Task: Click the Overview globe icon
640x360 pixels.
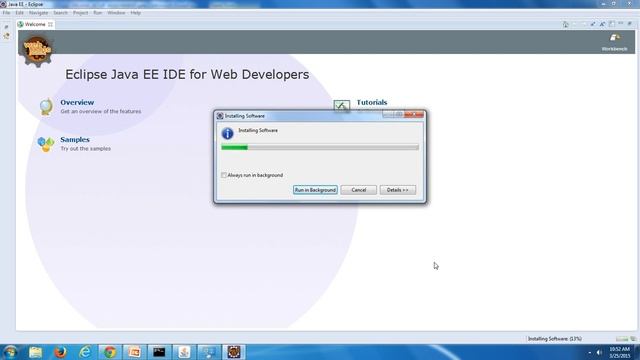Action: click(46, 107)
